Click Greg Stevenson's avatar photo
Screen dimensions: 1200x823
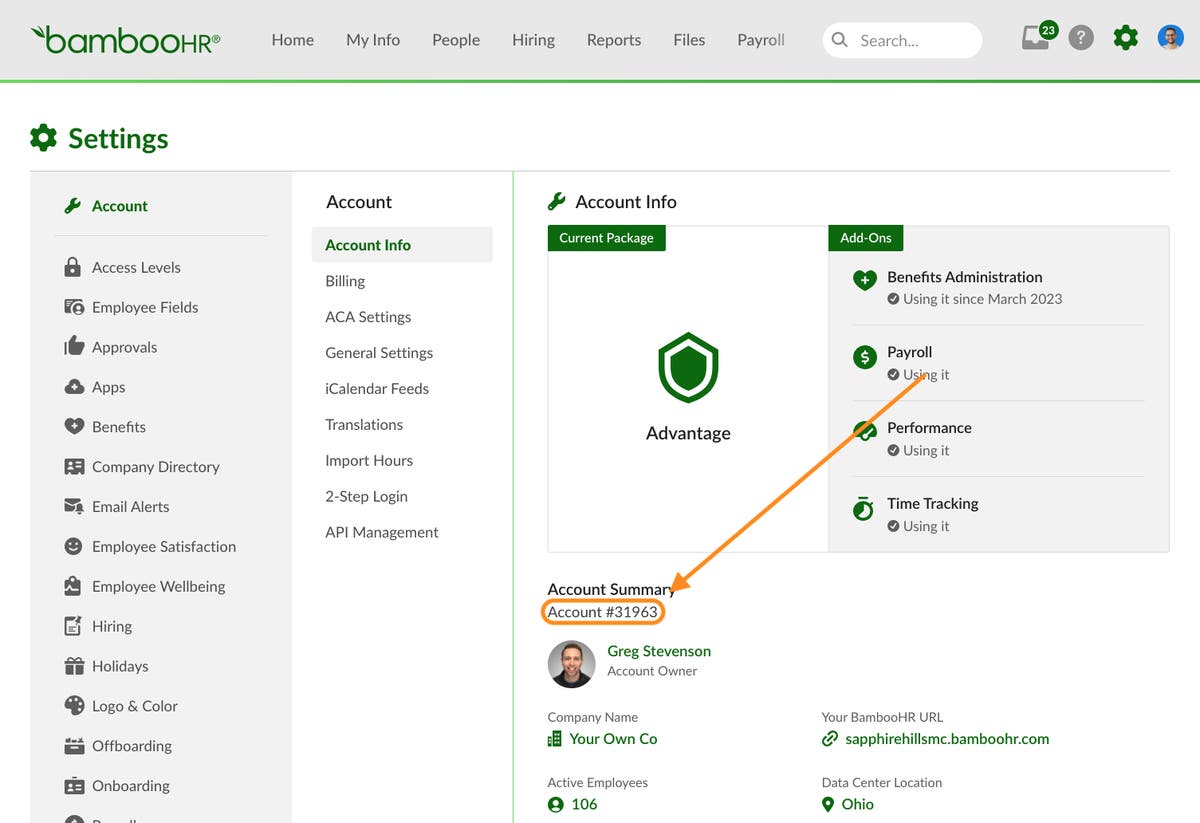click(x=571, y=664)
